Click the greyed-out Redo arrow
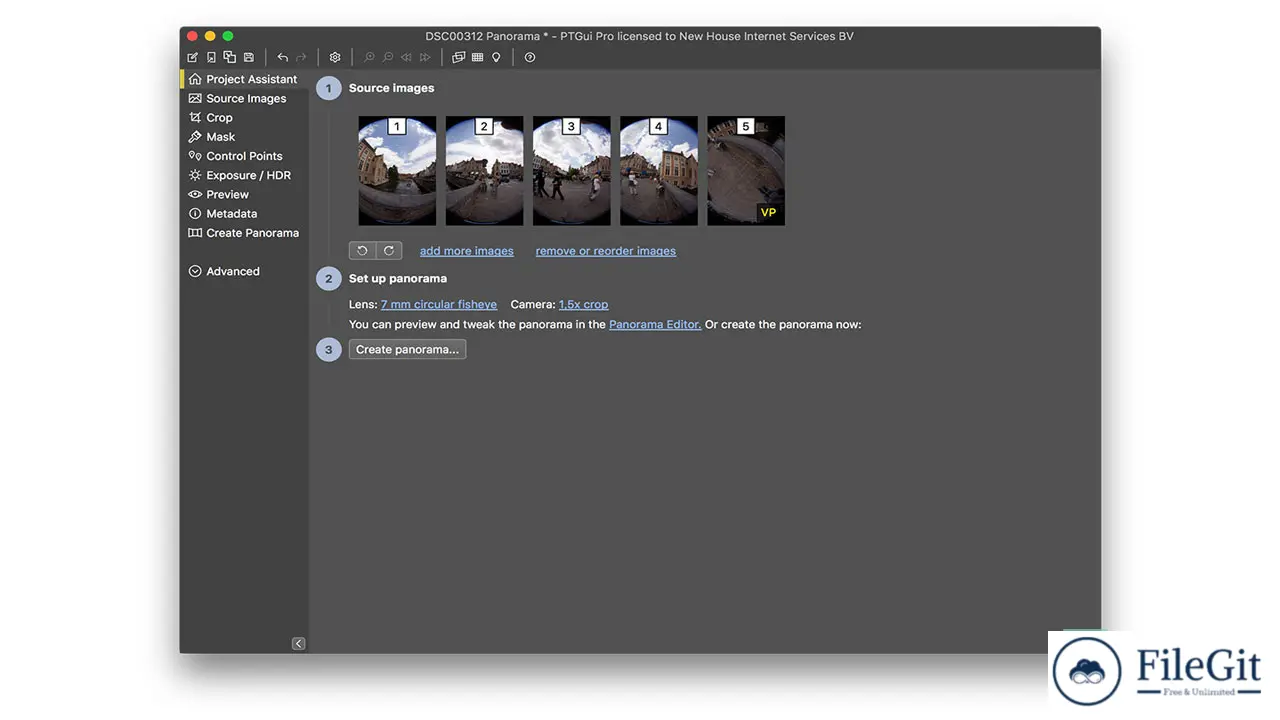 click(301, 57)
